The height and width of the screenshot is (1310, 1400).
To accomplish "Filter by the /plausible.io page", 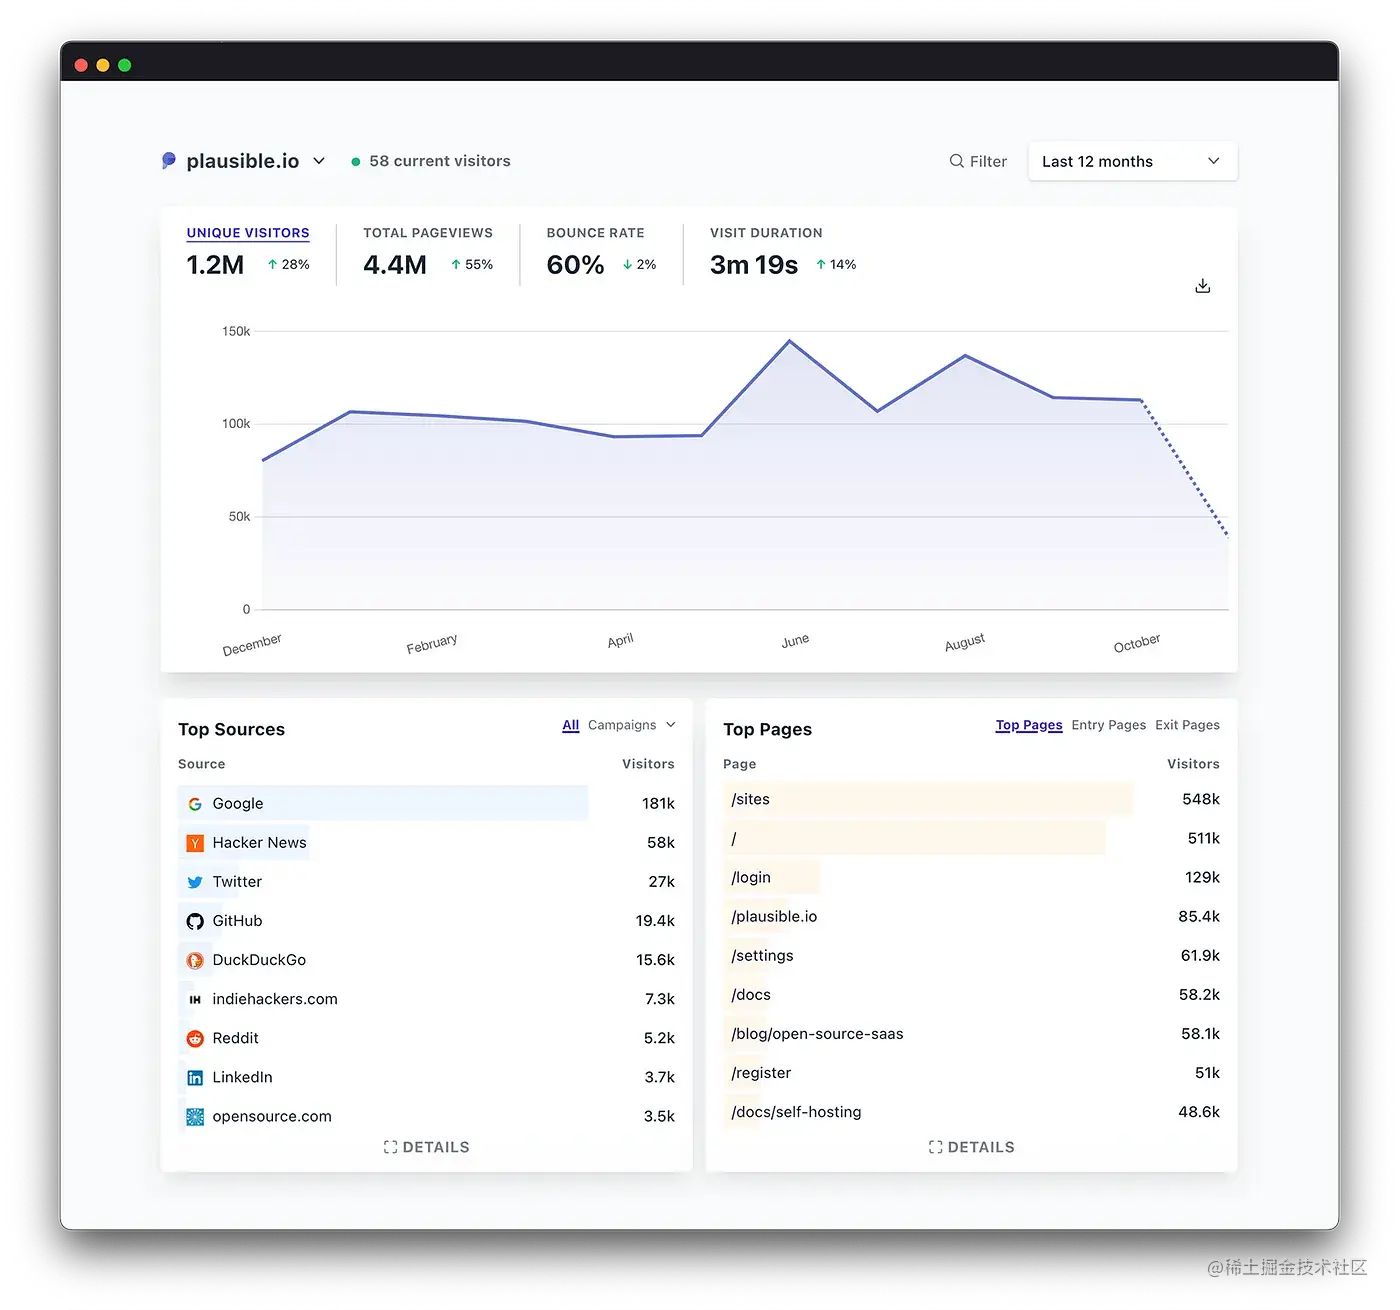I will click(774, 916).
